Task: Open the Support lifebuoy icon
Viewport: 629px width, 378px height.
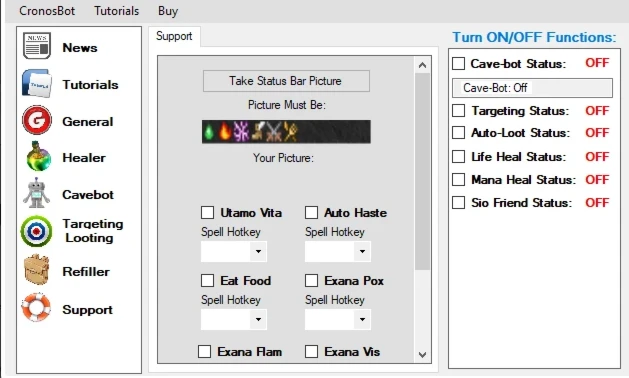Action: tap(36, 307)
